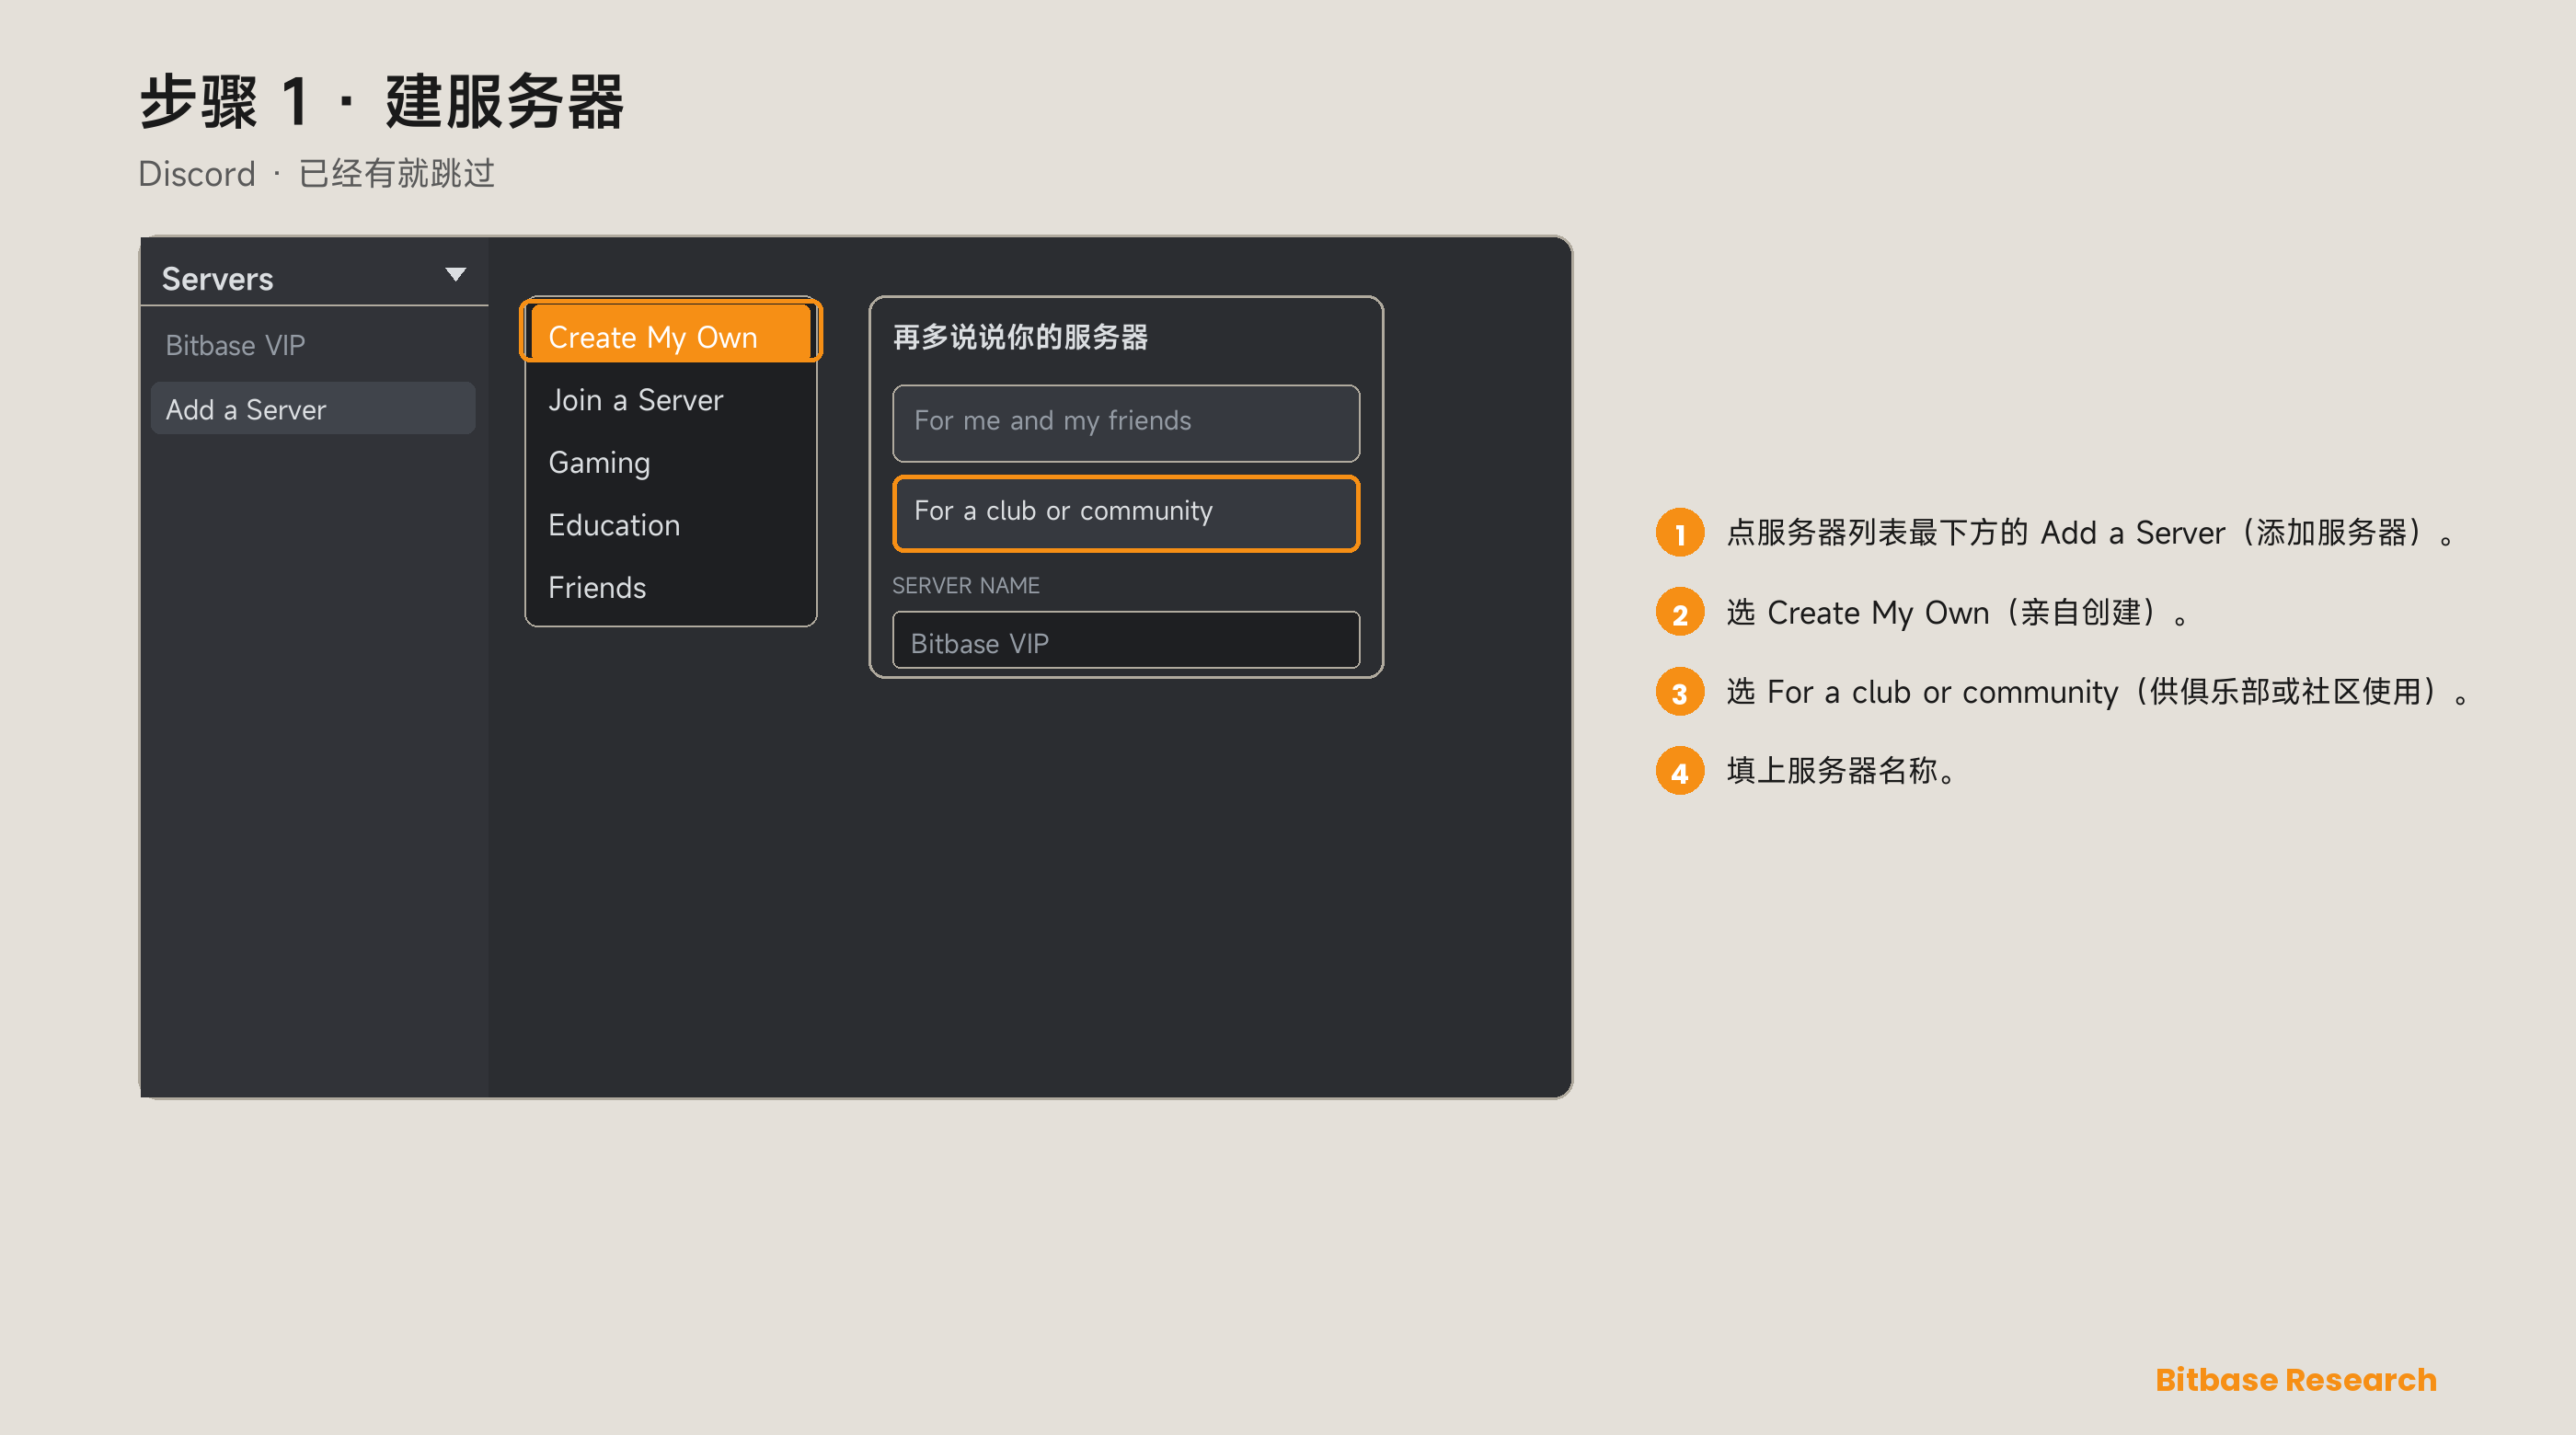Screen dimensions: 2576x1435
Task: Click the Servers header label
Action: pyautogui.click(x=217, y=278)
